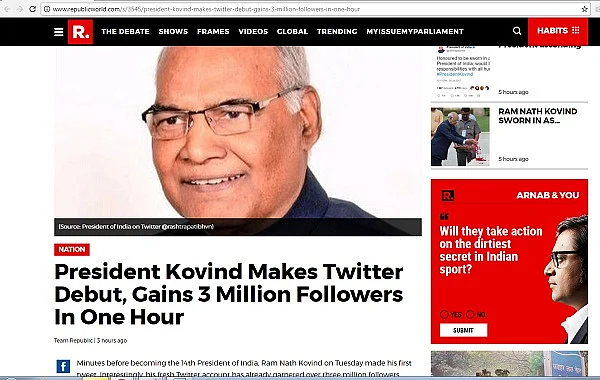Click the site info icon in address bar

tap(47, 9)
